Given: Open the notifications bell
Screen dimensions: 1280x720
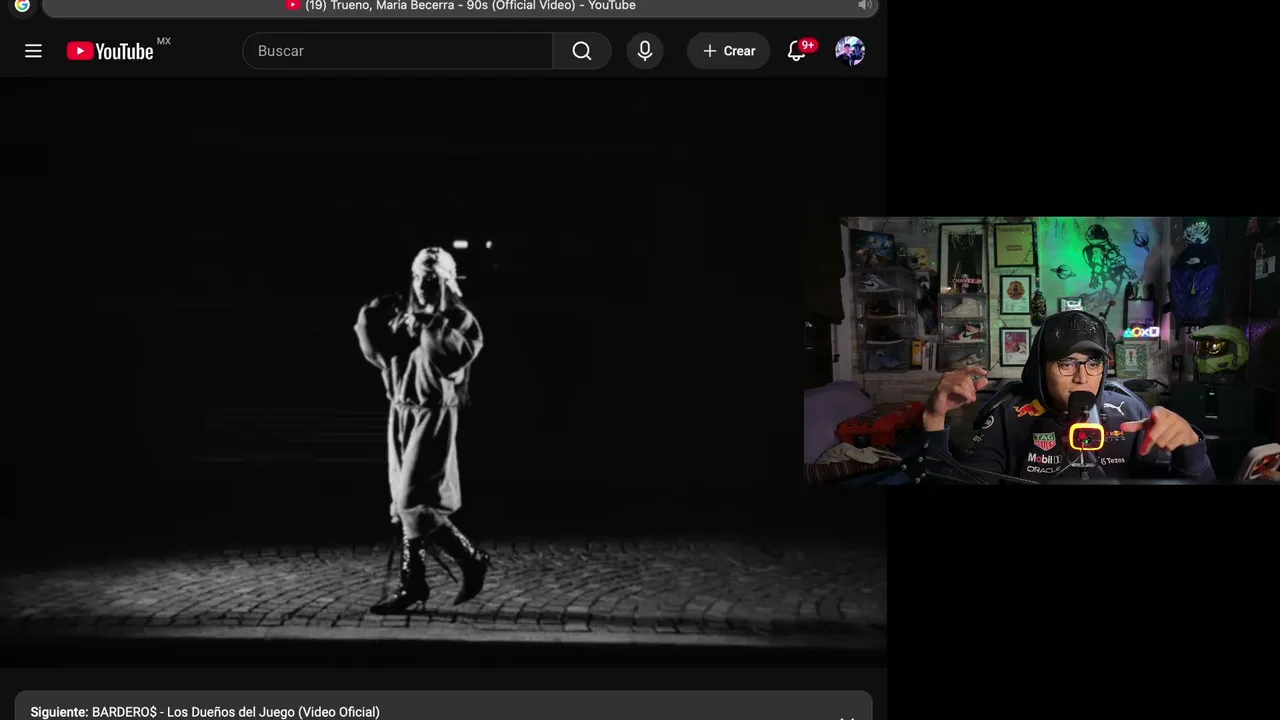Looking at the screenshot, I should 797,51.
